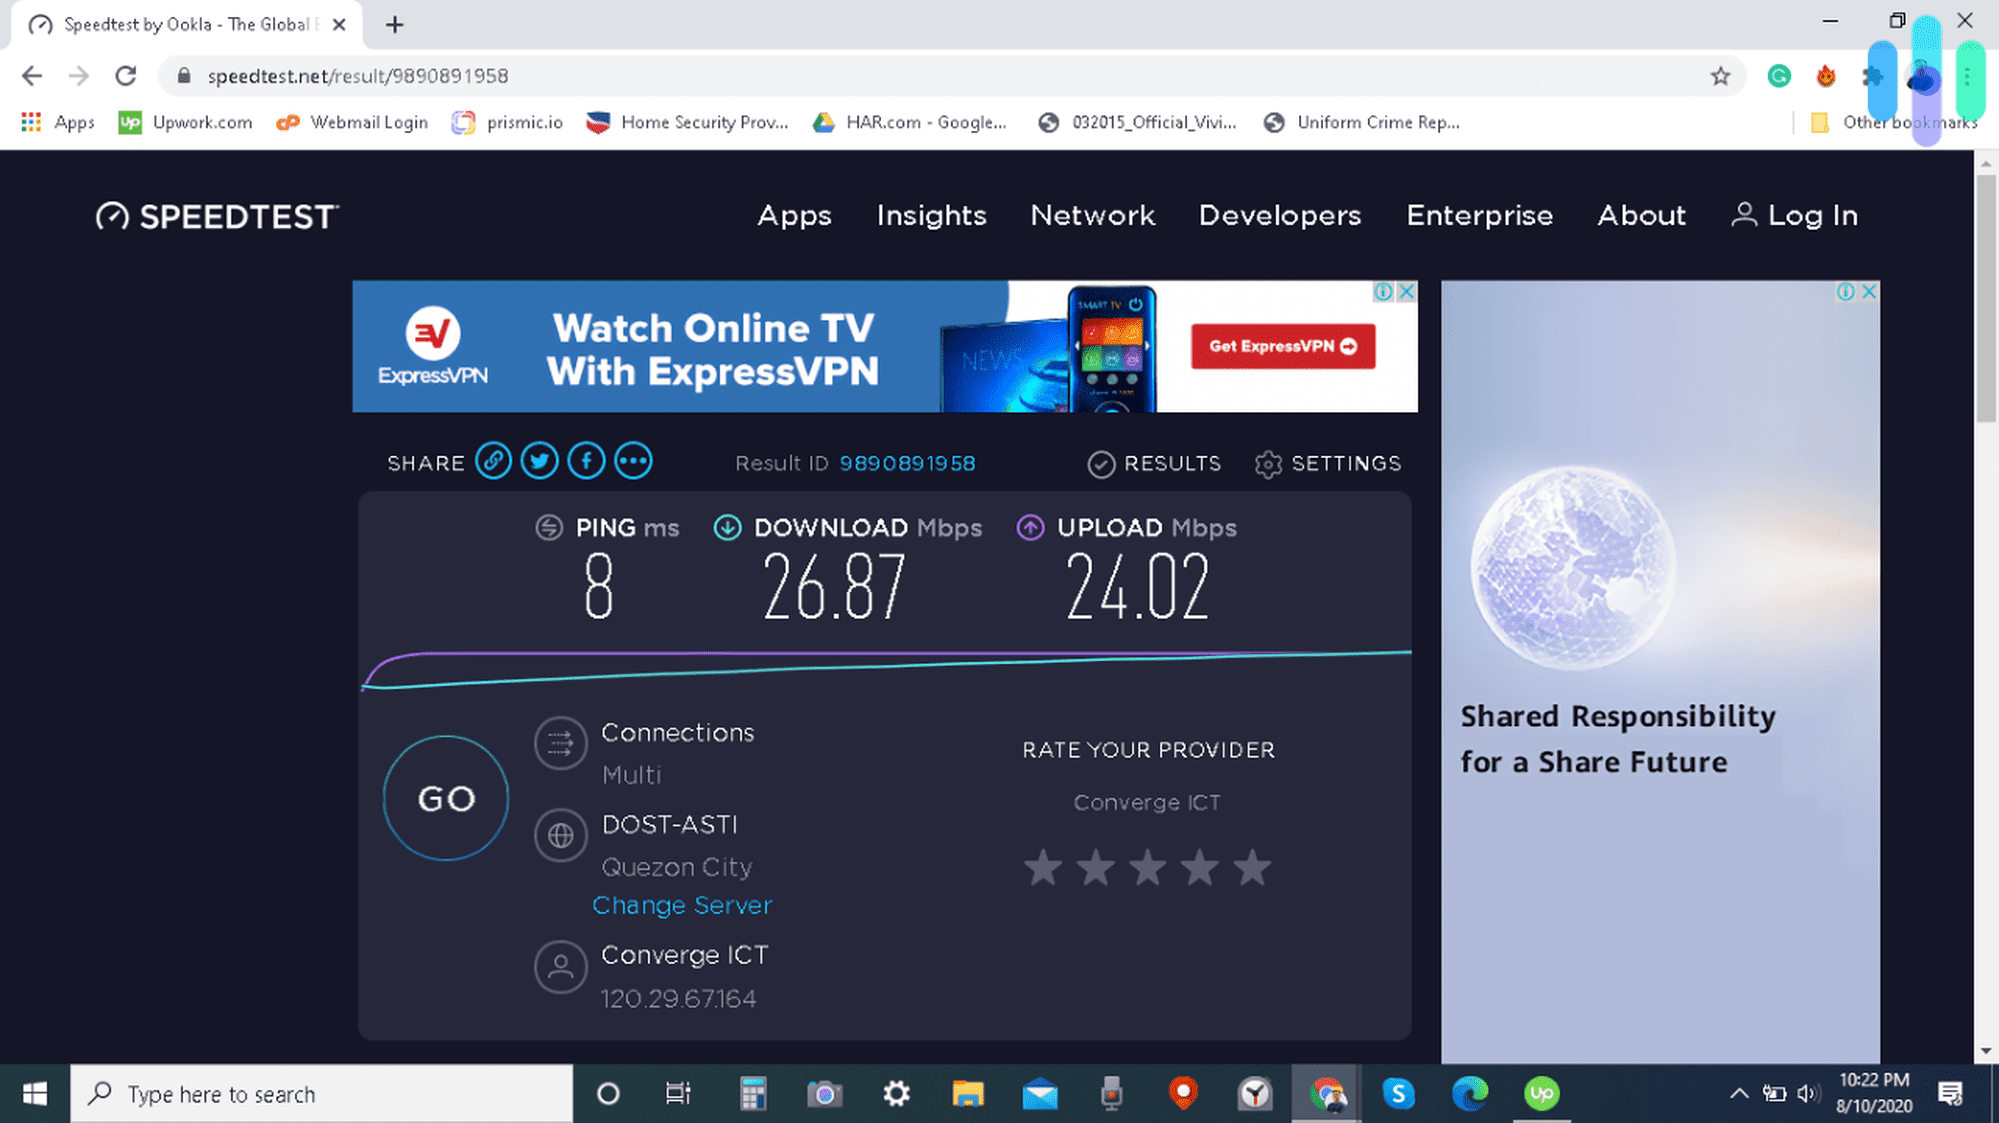Viewport: 1999px width, 1123px height.
Task: Open the Network menu item
Action: (1091, 214)
